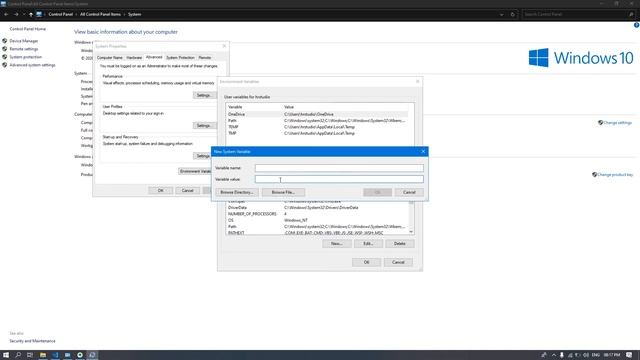
Task: Cancel the New System Variable dialog
Action: coord(409,192)
